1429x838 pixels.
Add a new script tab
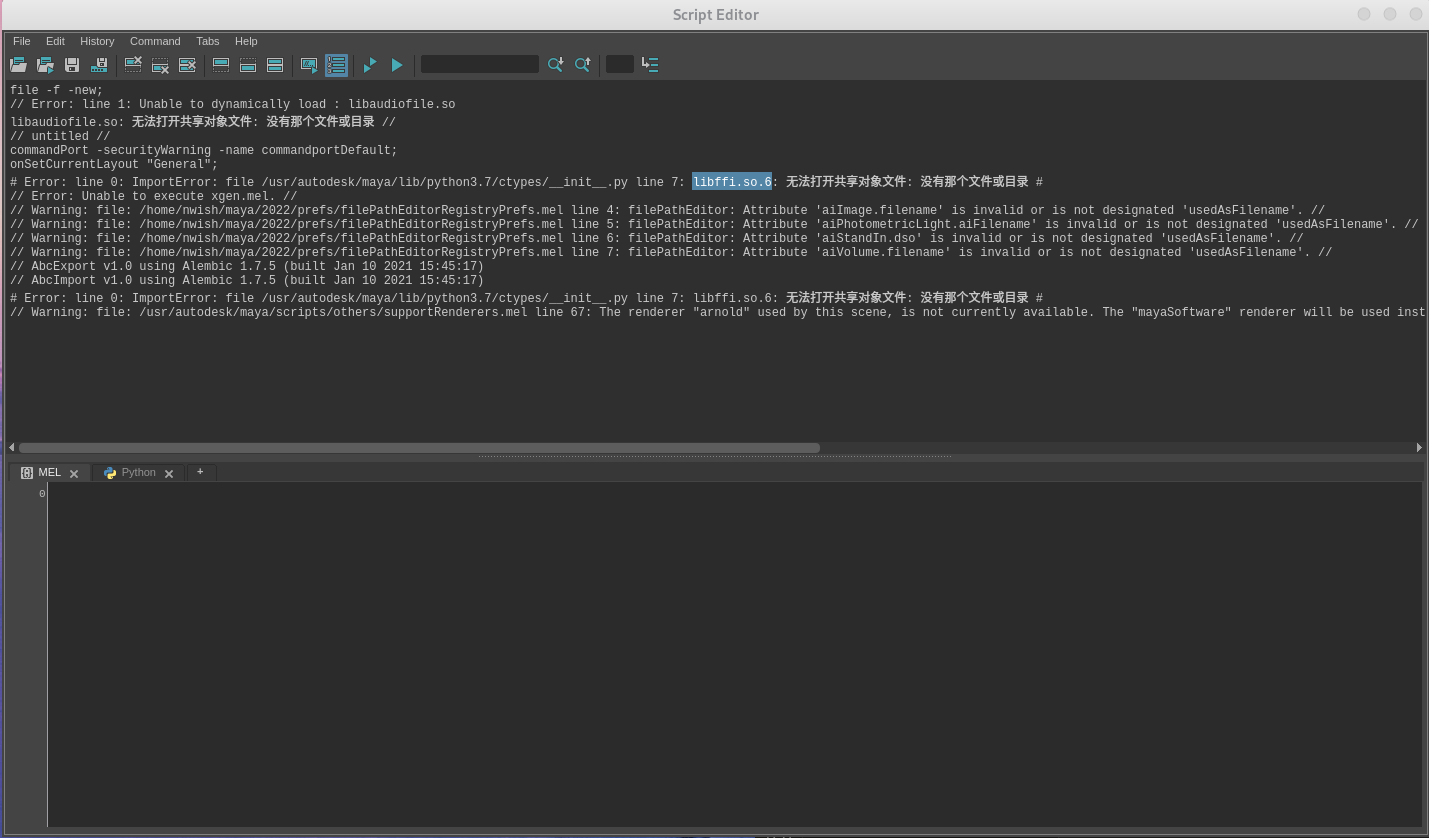click(200, 472)
